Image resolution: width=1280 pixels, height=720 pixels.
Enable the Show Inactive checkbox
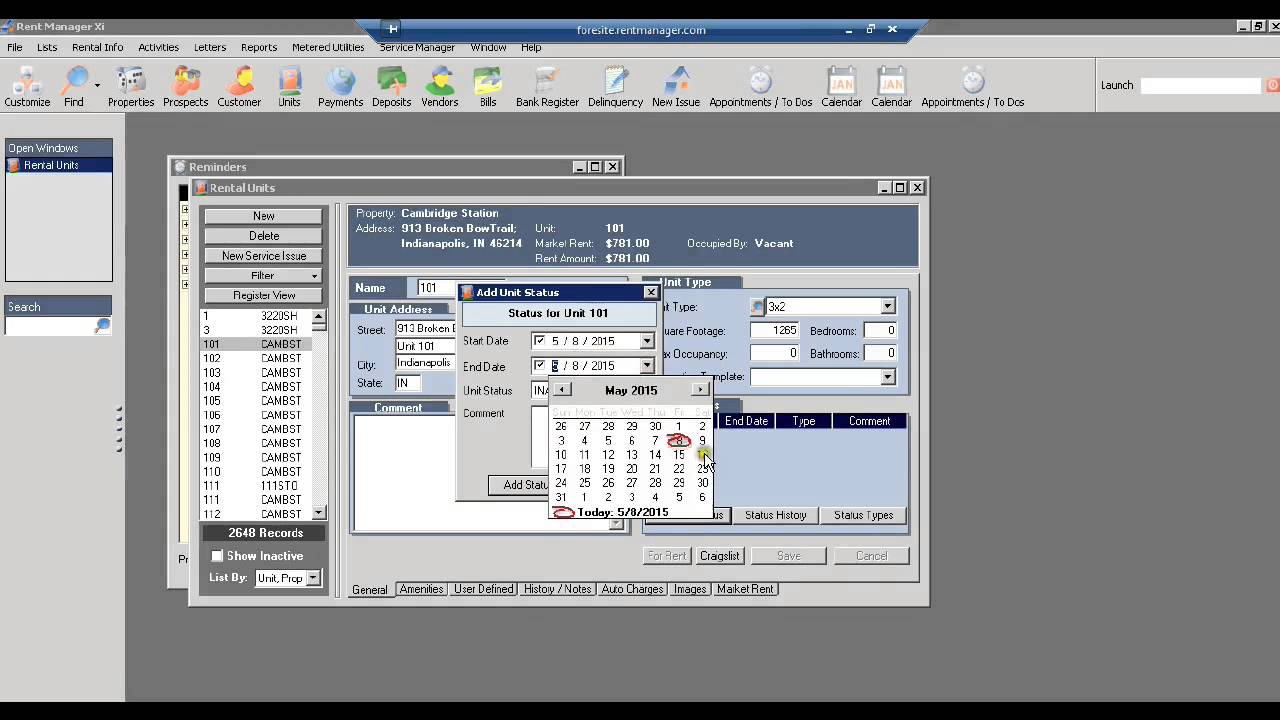coord(217,556)
